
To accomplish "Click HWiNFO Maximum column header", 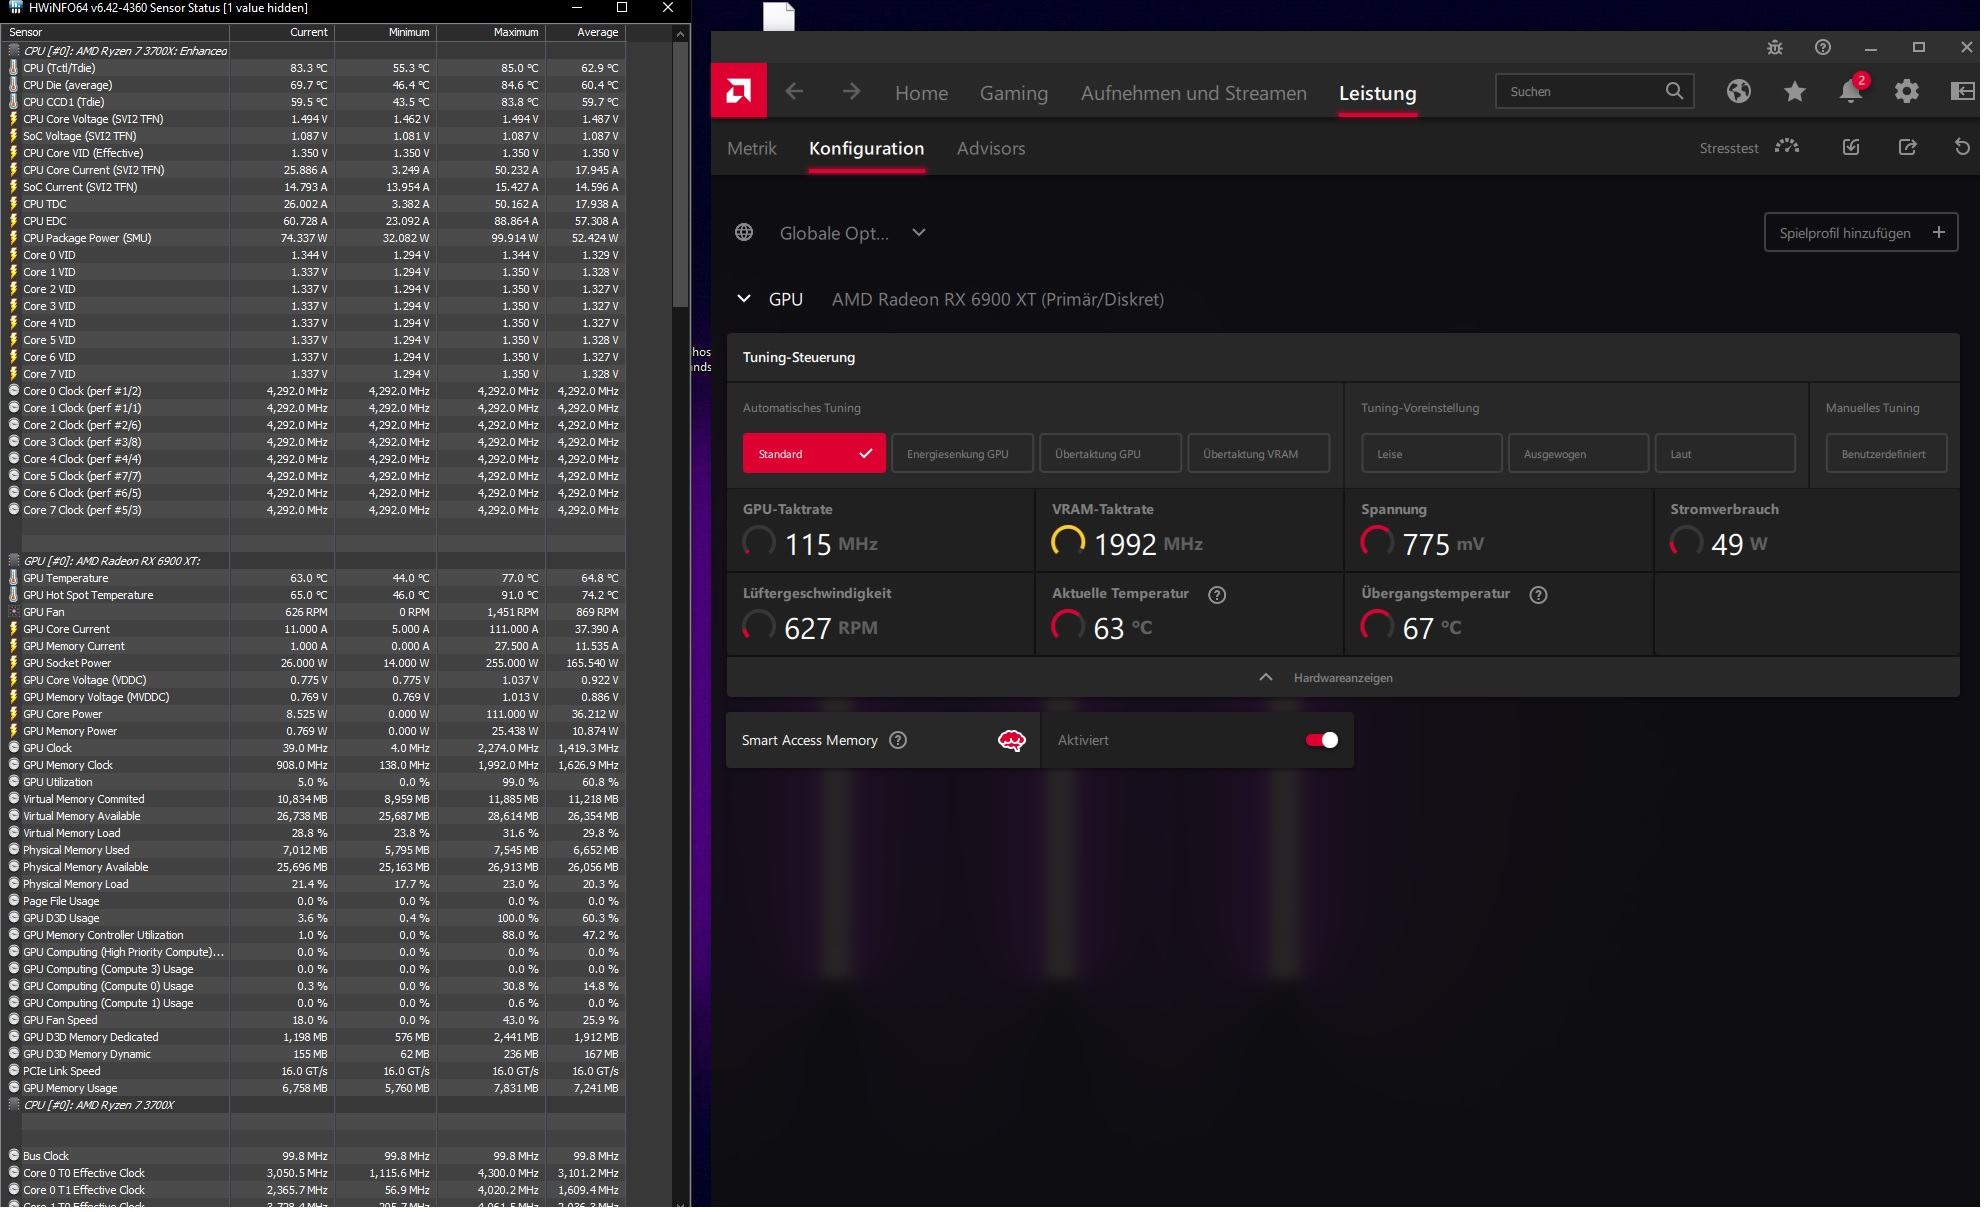I will [493, 33].
